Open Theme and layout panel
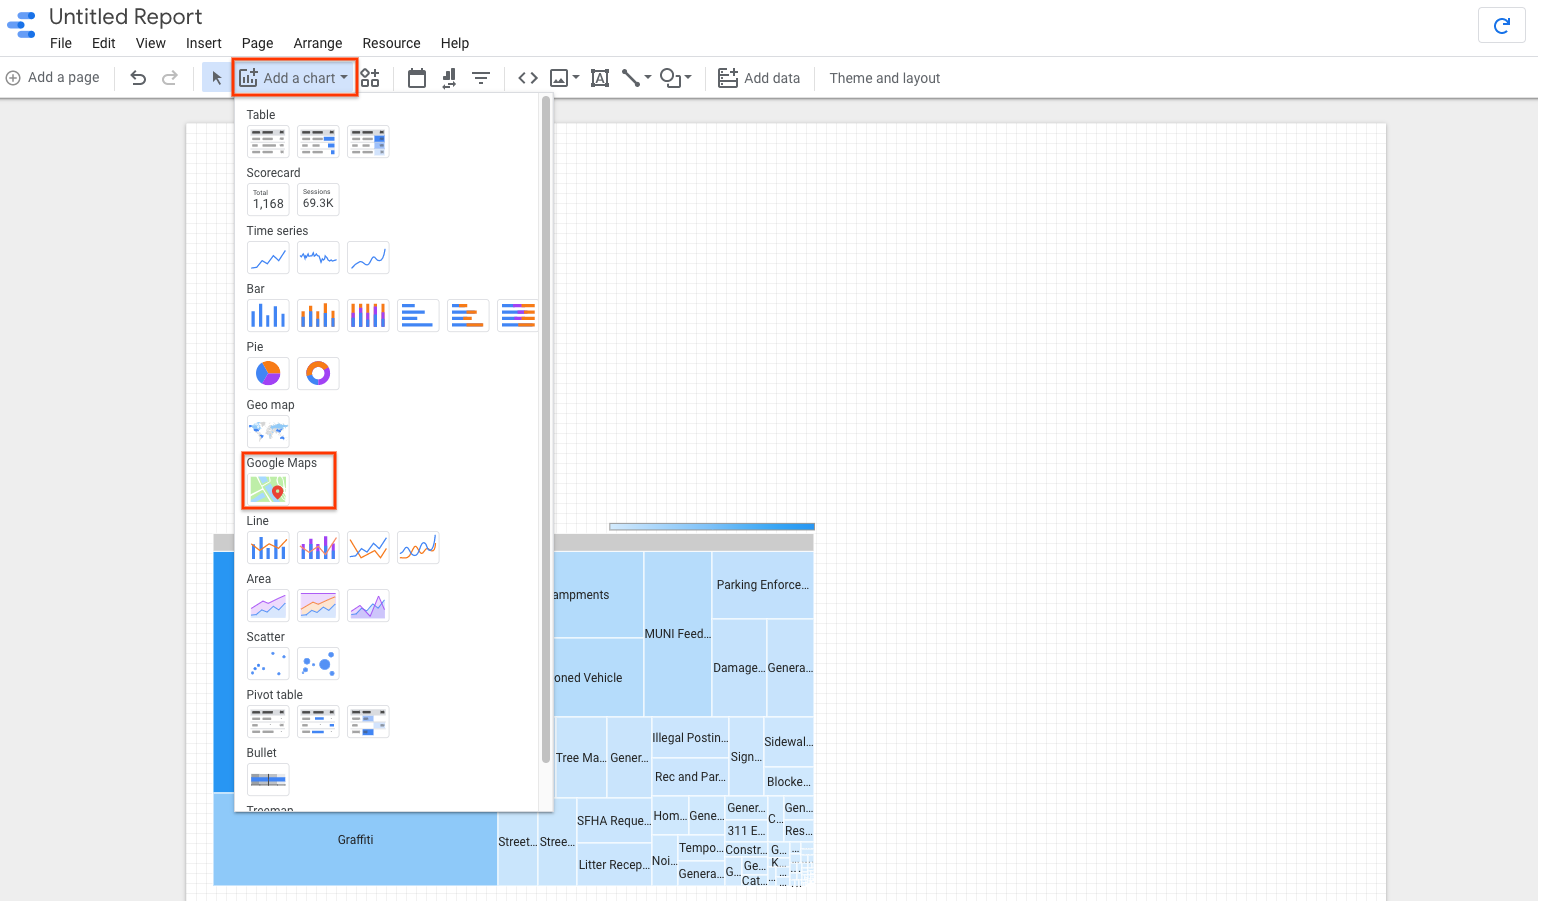 (884, 78)
